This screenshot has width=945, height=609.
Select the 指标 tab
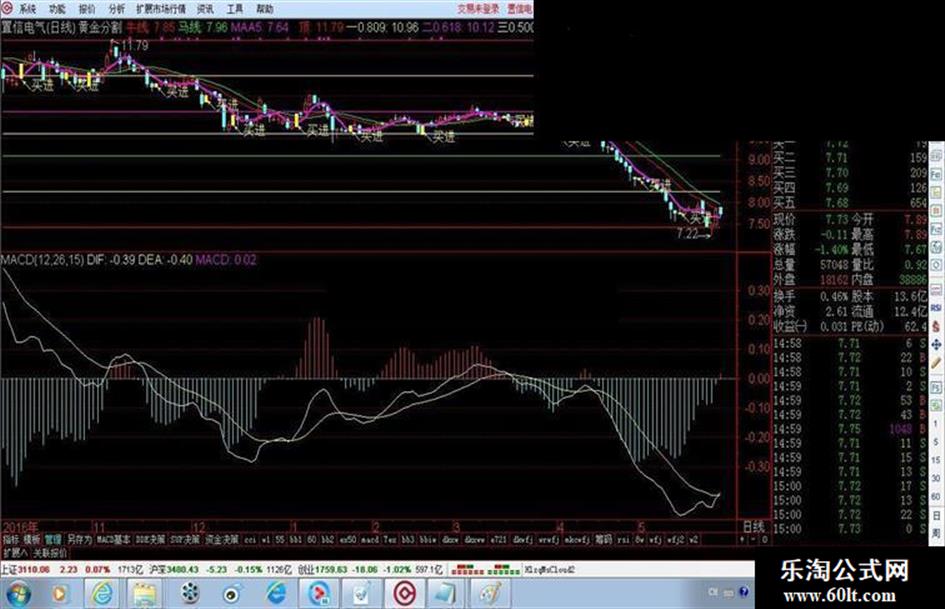point(11,540)
